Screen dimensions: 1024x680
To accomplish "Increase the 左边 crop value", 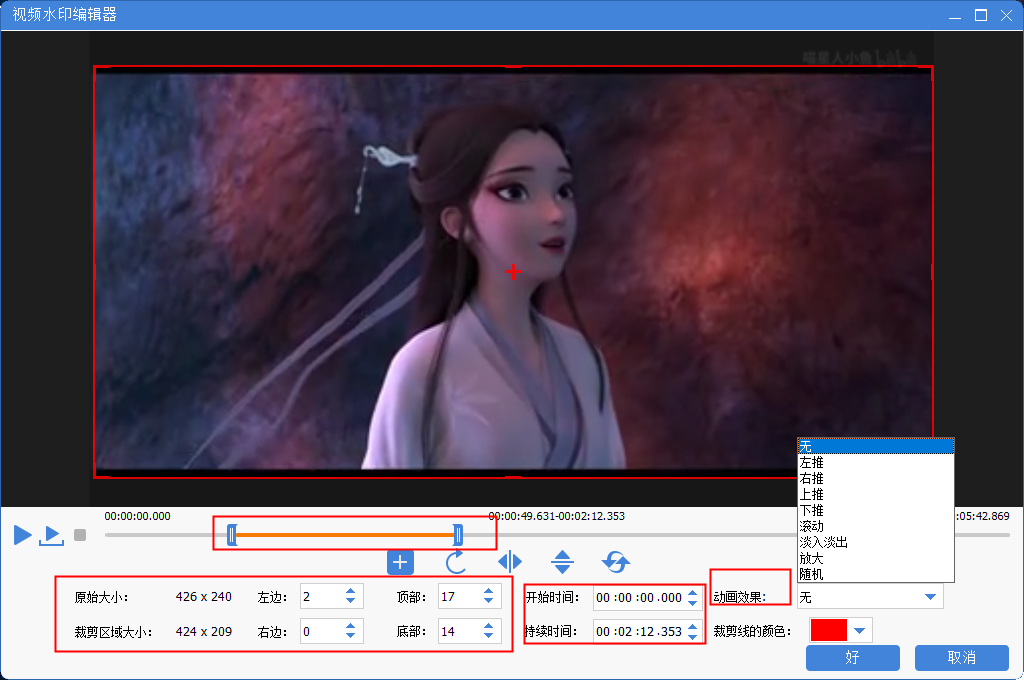I will tap(351, 591).
